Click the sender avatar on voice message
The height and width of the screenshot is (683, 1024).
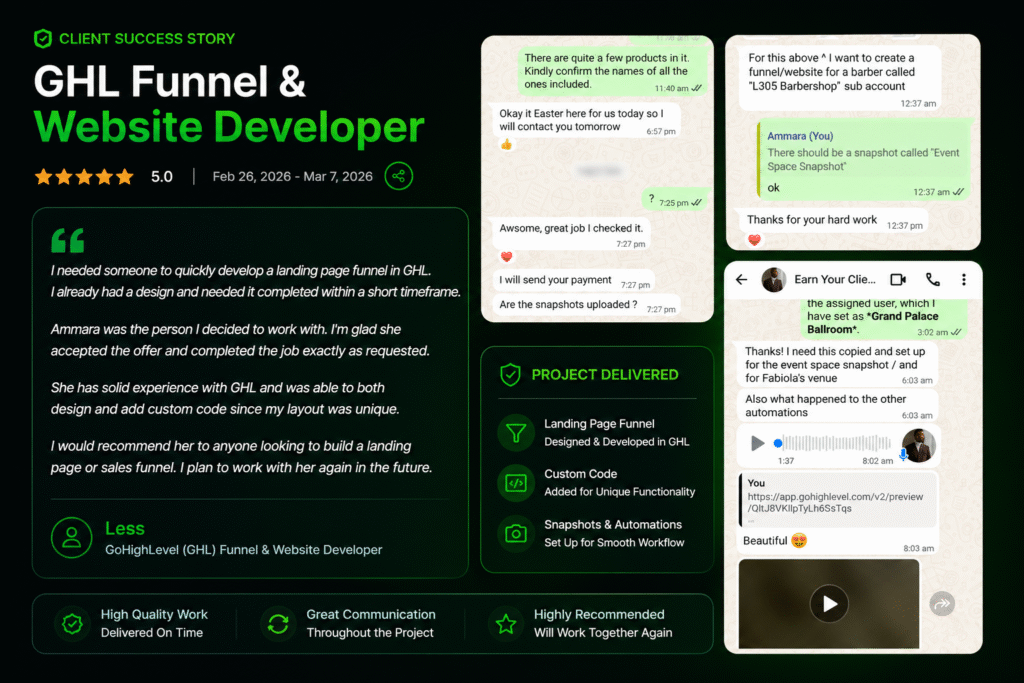(918, 445)
